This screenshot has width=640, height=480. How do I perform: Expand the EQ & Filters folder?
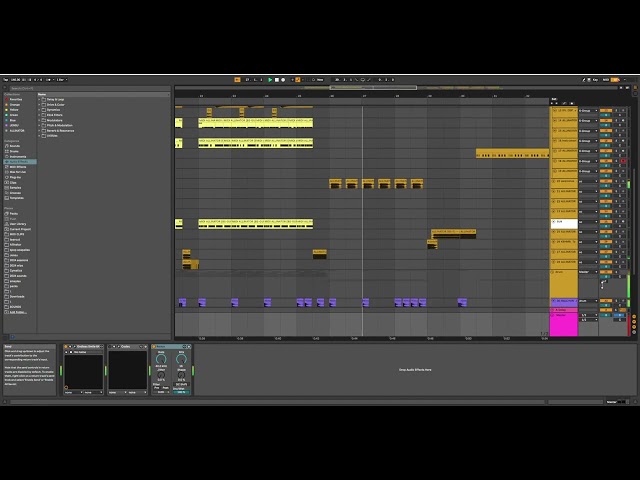click(40, 115)
